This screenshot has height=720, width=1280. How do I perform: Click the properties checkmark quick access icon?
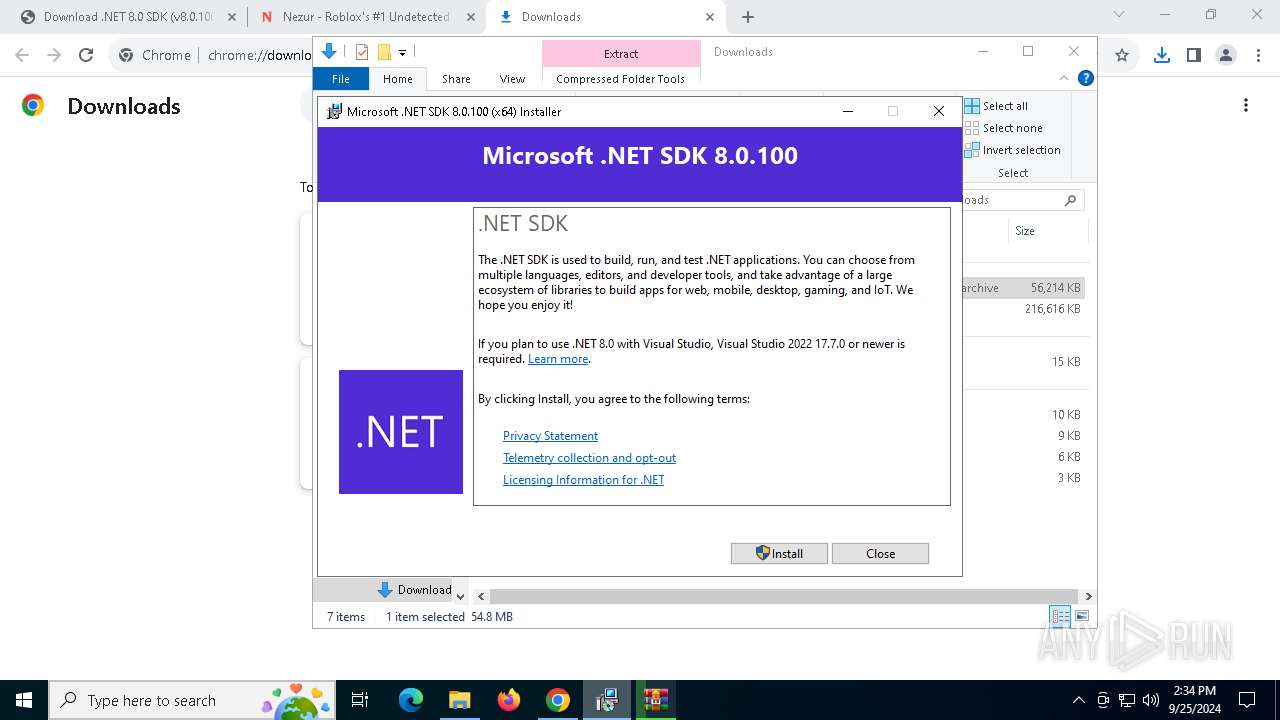[x=362, y=52]
